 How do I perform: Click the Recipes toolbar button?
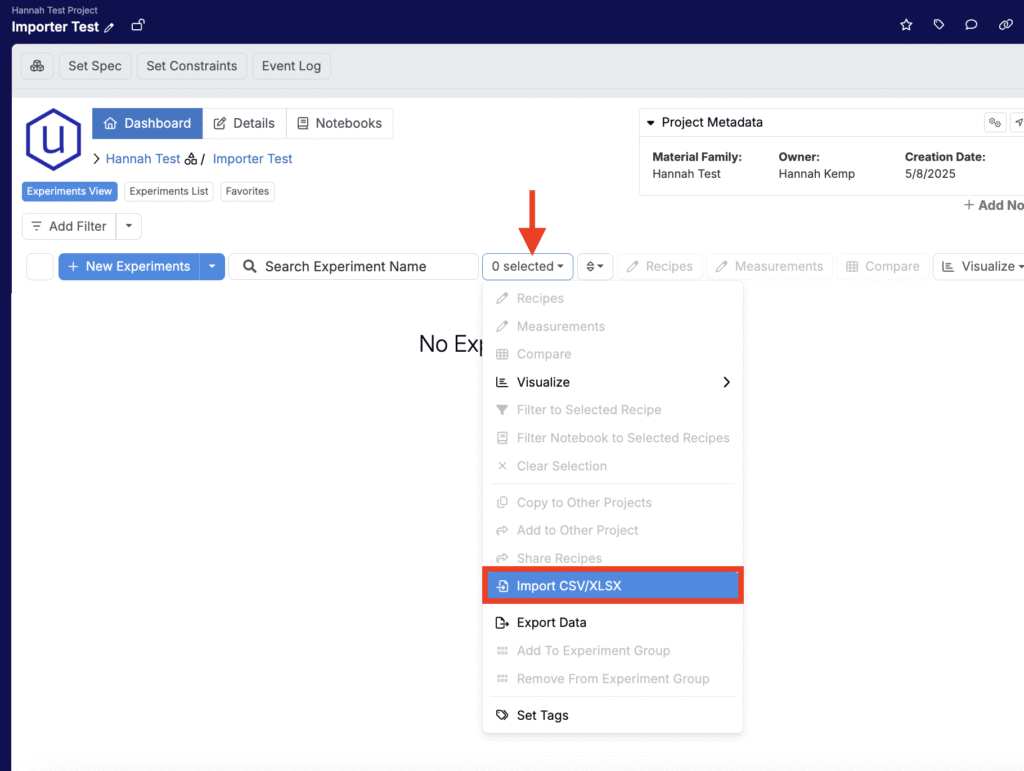click(660, 266)
